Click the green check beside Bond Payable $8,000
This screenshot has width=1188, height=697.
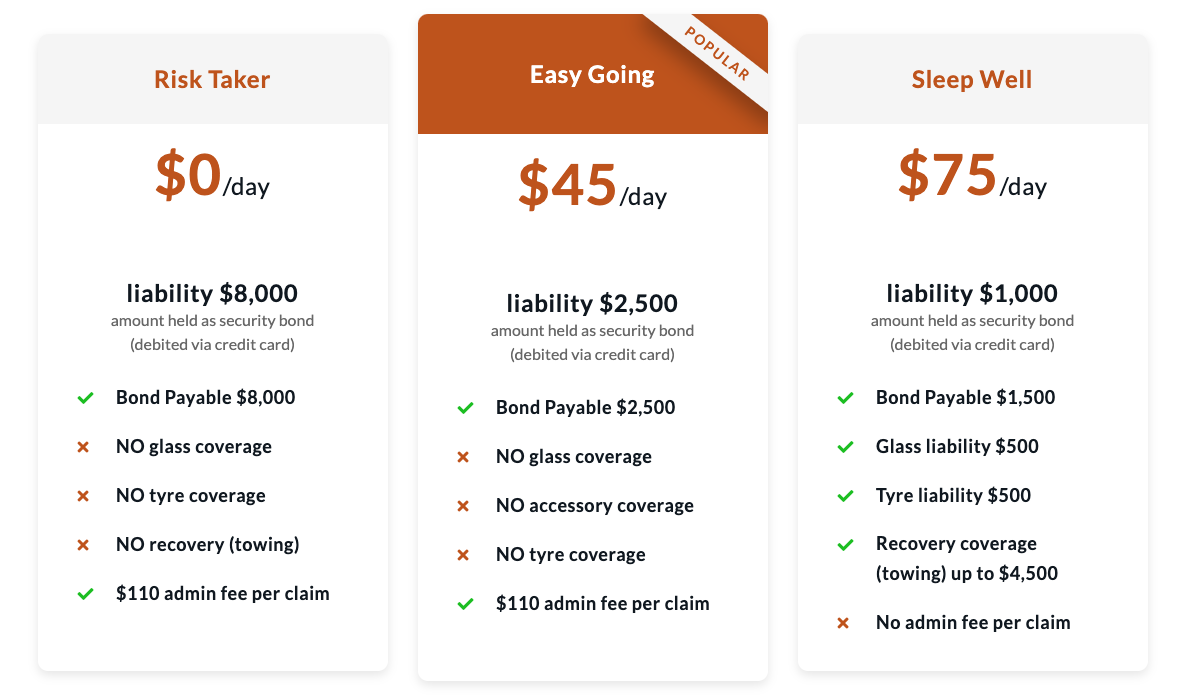coord(86,398)
